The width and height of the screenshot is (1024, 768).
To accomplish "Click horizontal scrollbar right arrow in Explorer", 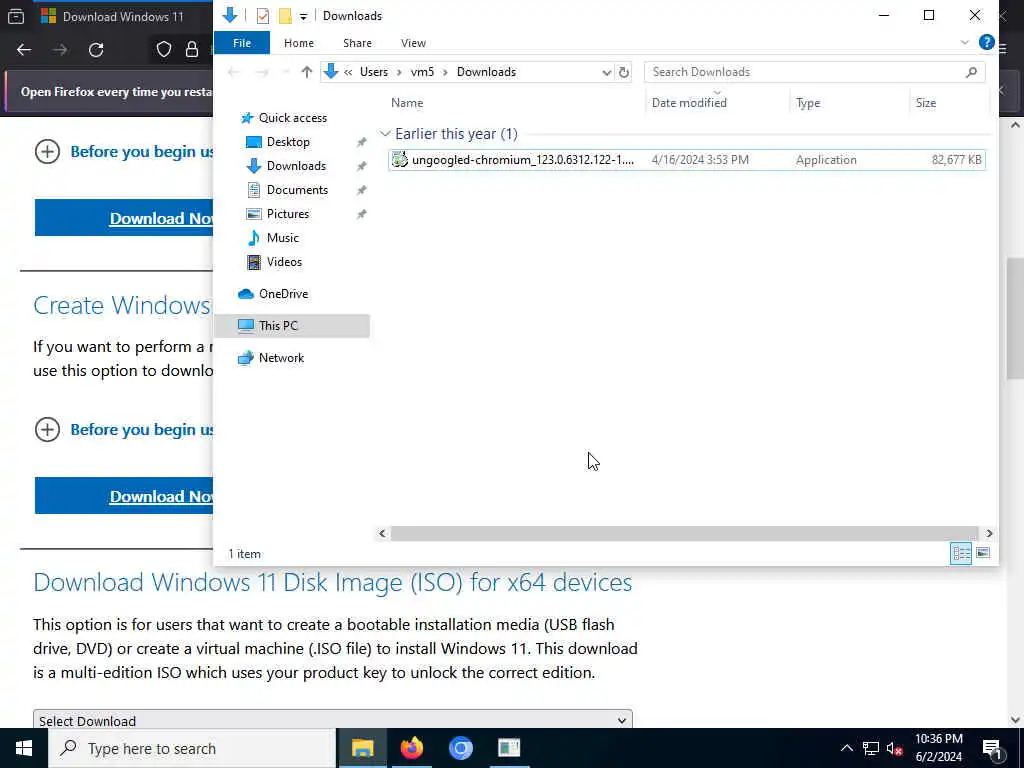I will coord(989,534).
